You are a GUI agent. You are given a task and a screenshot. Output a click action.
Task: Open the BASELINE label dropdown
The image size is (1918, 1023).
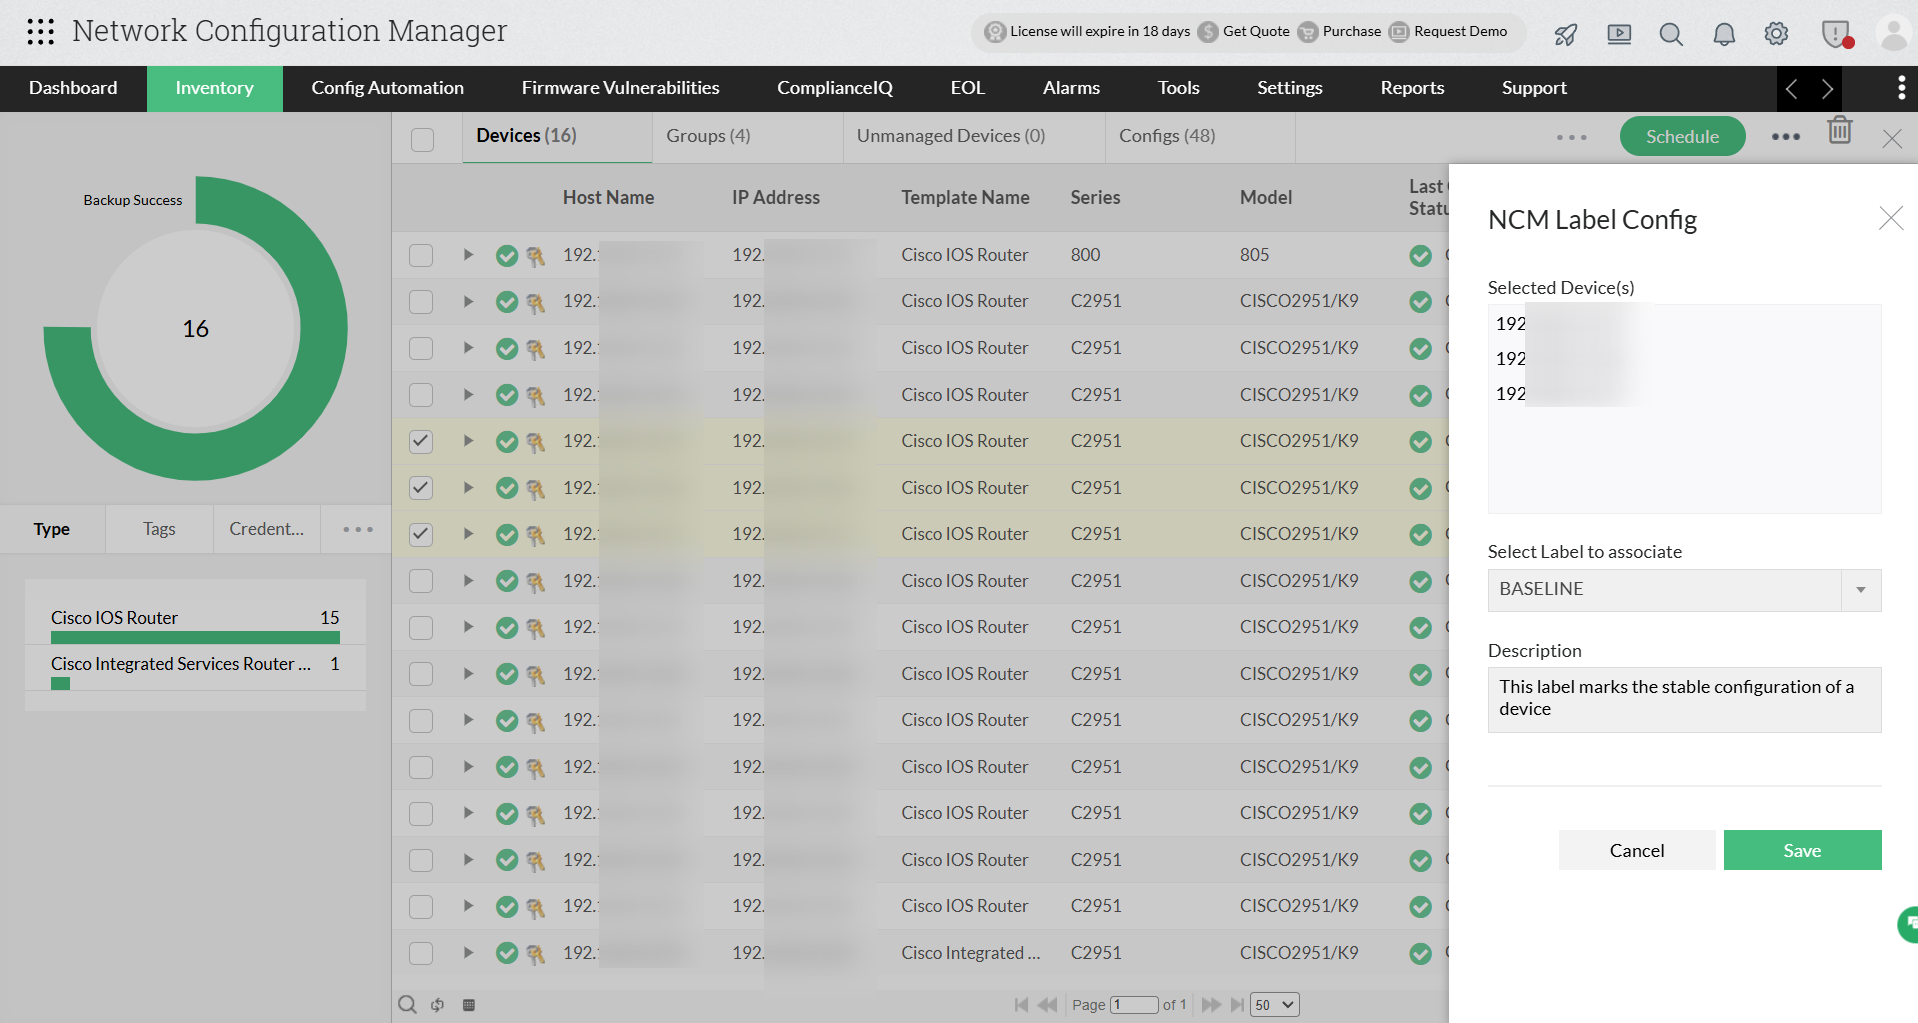click(1860, 590)
